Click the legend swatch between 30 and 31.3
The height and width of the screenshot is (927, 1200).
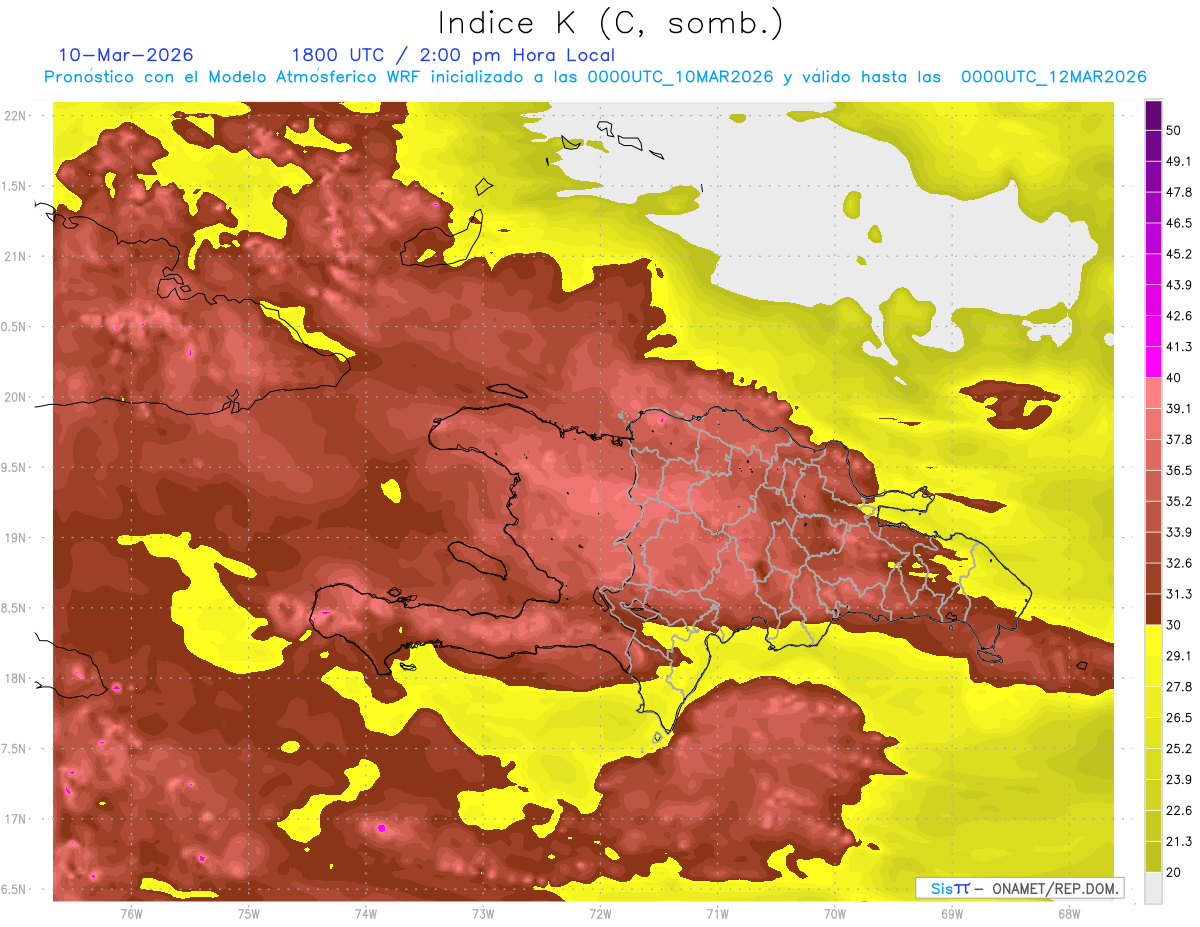point(1153,609)
